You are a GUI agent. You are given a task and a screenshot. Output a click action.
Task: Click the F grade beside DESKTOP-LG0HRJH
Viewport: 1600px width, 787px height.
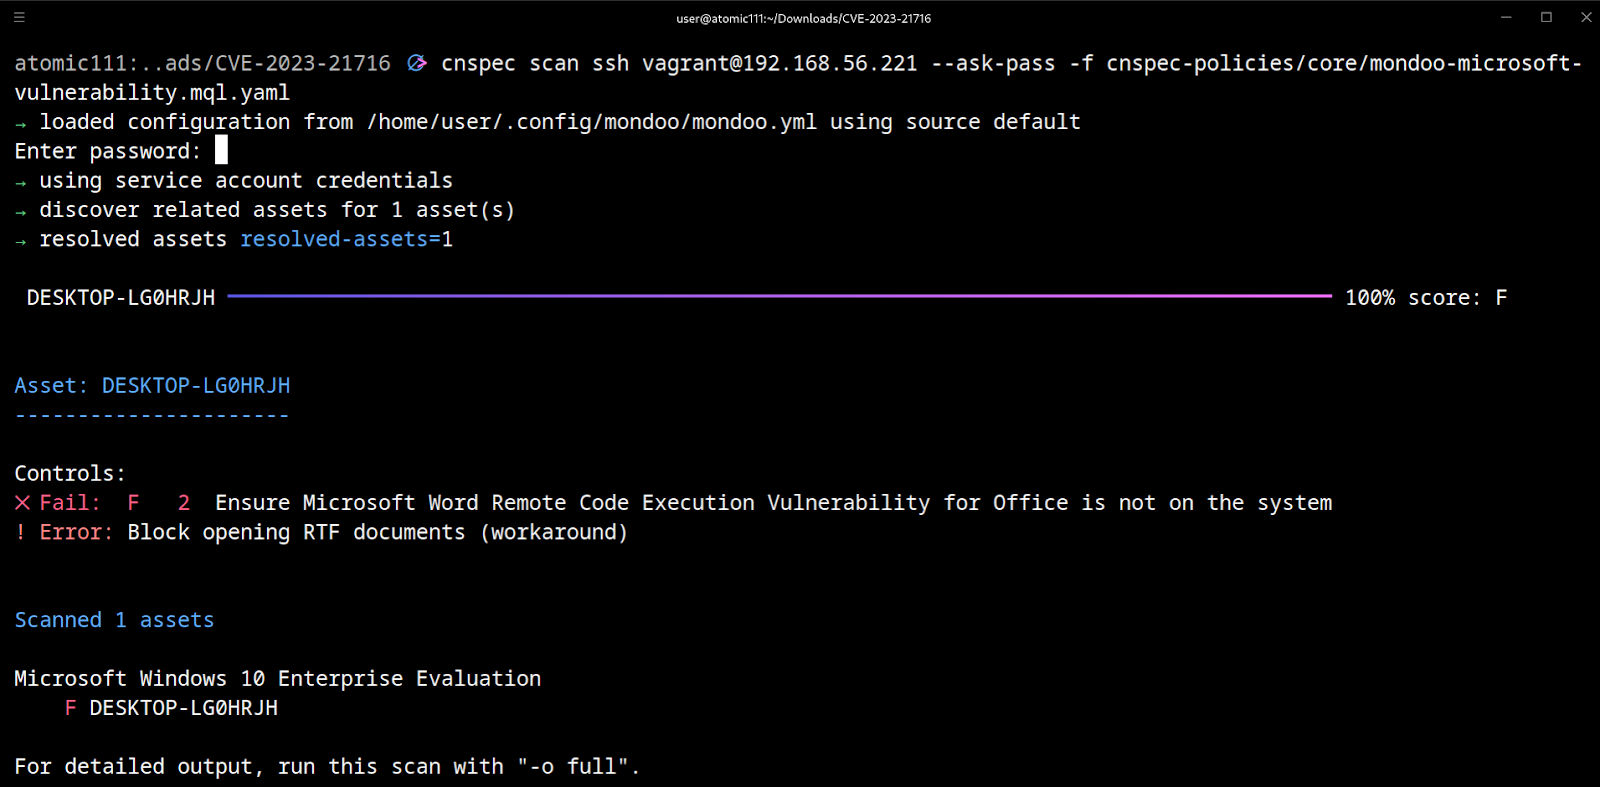69,708
